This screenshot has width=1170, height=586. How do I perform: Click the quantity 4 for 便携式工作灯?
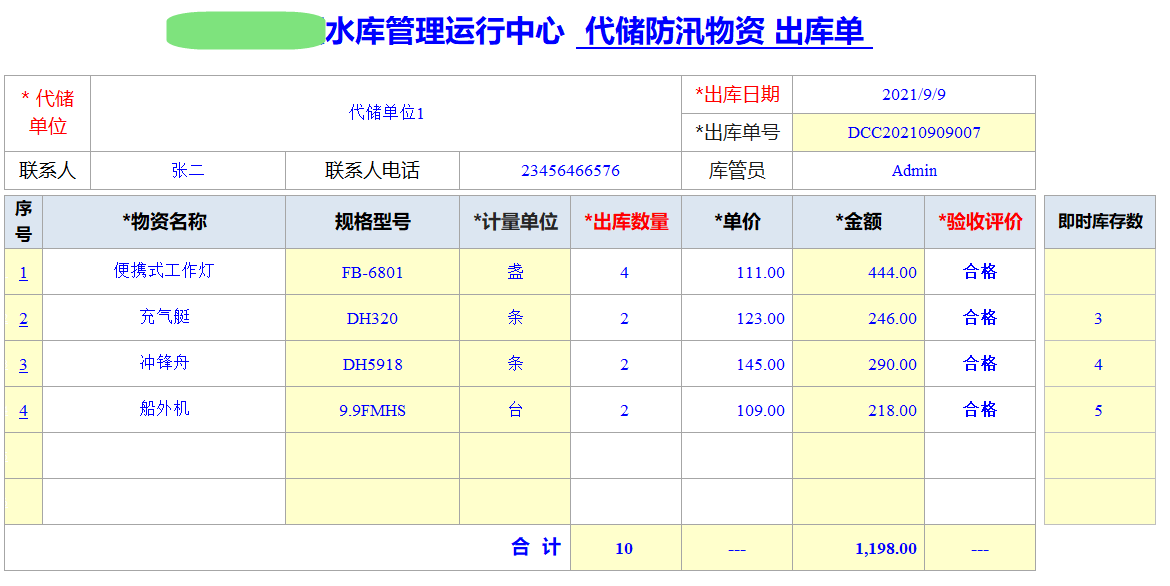(625, 271)
